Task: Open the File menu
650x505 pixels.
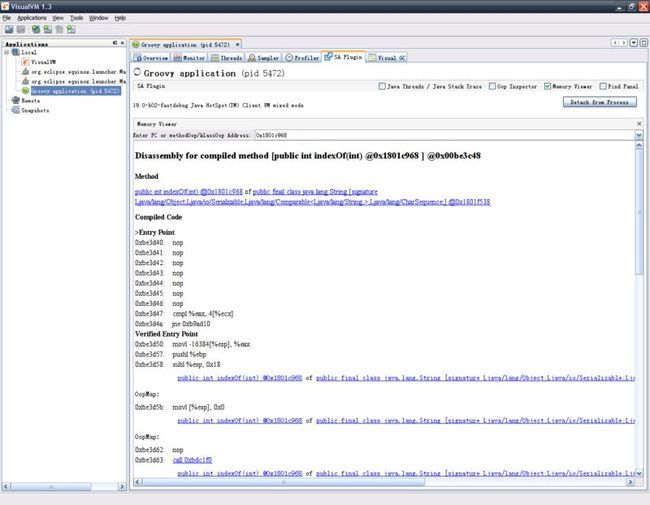Action: 7,18
